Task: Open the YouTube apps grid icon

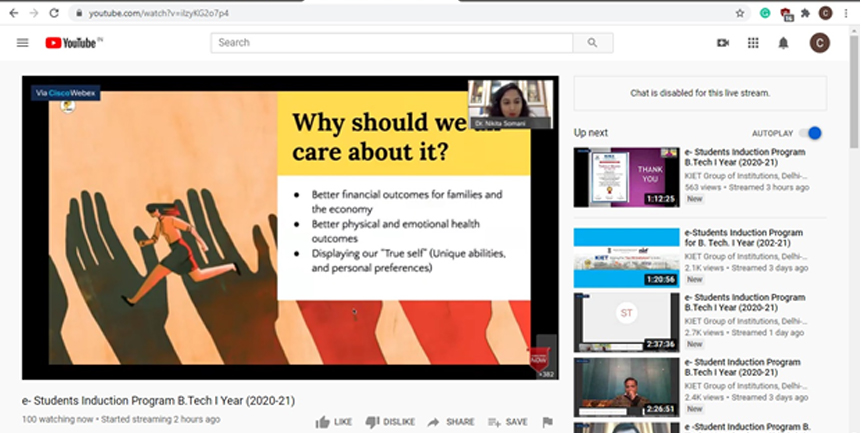Action: point(753,43)
